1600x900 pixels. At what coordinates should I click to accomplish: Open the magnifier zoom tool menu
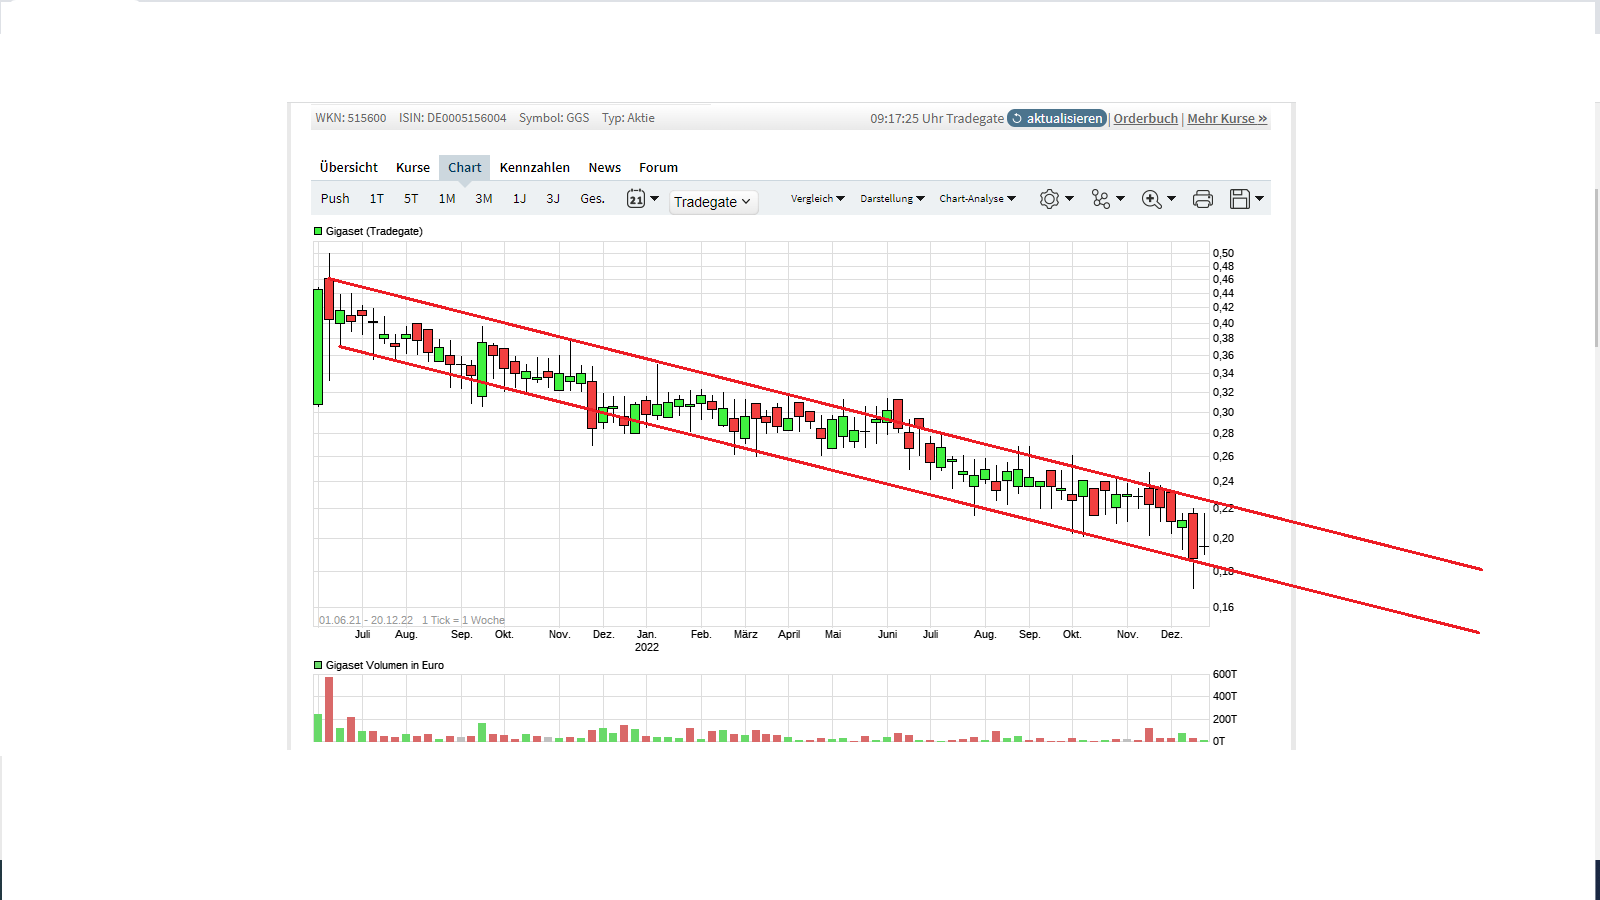coord(1152,199)
